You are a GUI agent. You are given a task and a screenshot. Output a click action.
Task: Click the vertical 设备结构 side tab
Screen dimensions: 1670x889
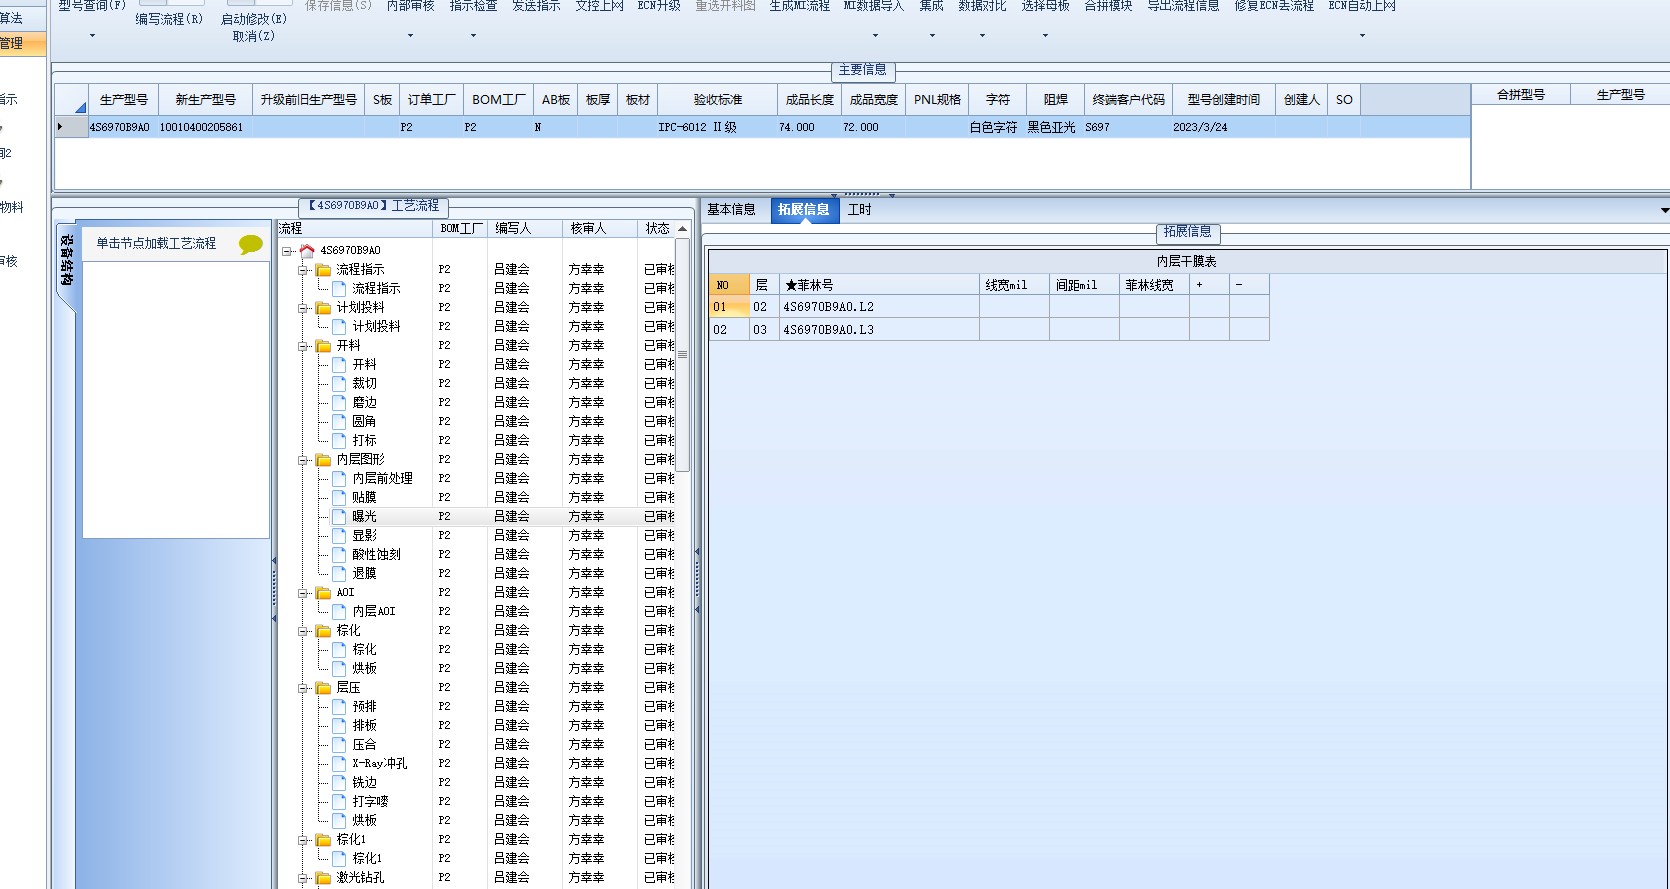(x=66, y=262)
